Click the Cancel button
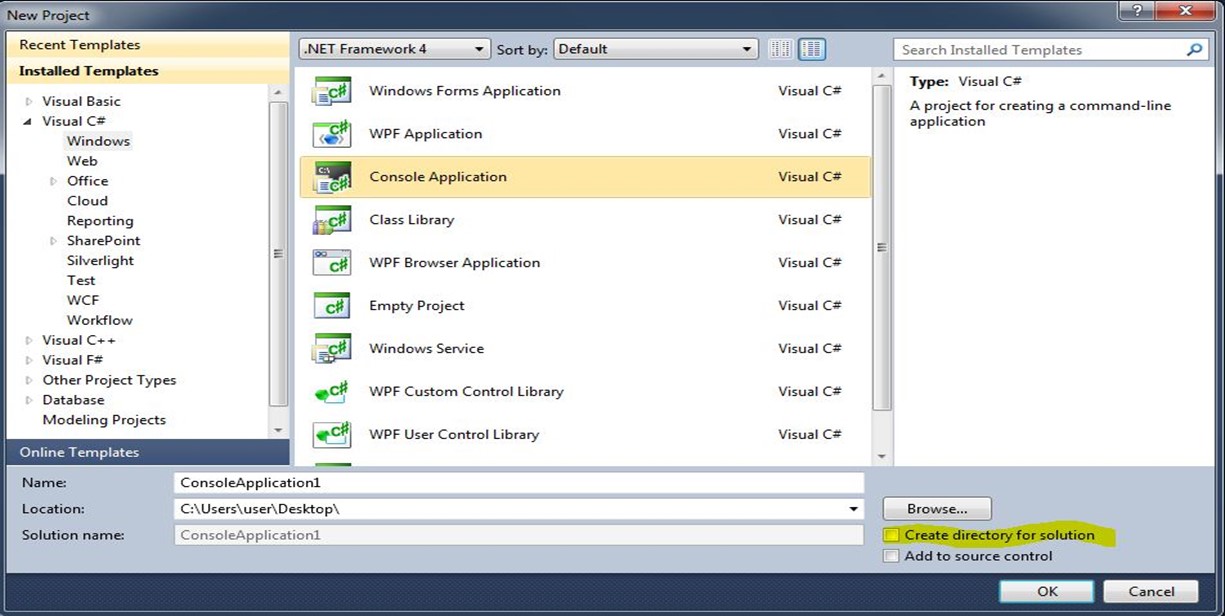Viewport: 1225px width, 616px height. (1151, 591)
